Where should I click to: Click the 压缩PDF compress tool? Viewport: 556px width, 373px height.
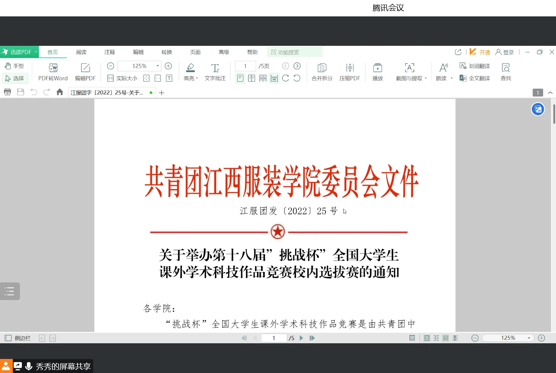(x=350, y=72)
